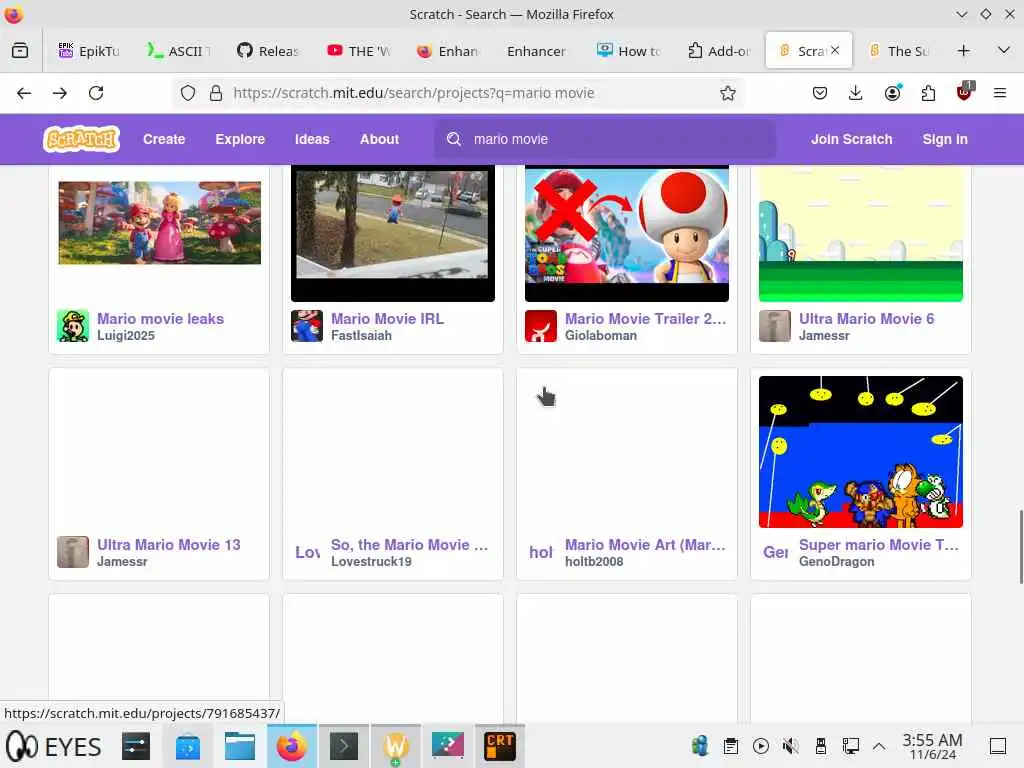The image size is (1024, 768).
Task: Open the file manager in taskbar
Action: pos(240,746)
